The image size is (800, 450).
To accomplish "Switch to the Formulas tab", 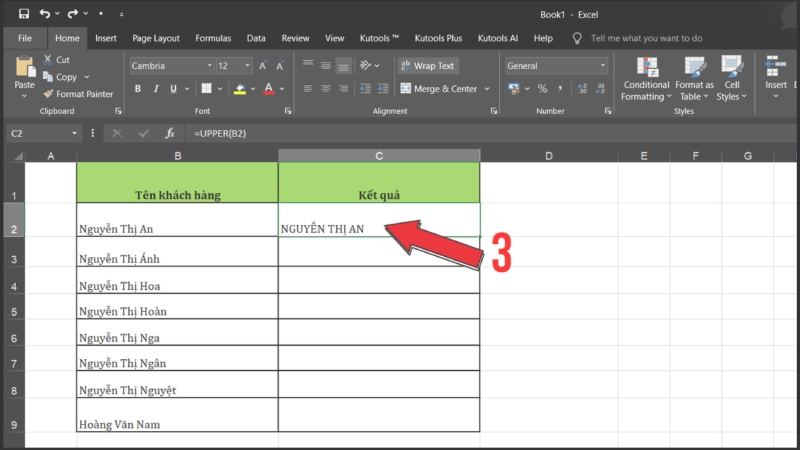I will tap(213, 38).
